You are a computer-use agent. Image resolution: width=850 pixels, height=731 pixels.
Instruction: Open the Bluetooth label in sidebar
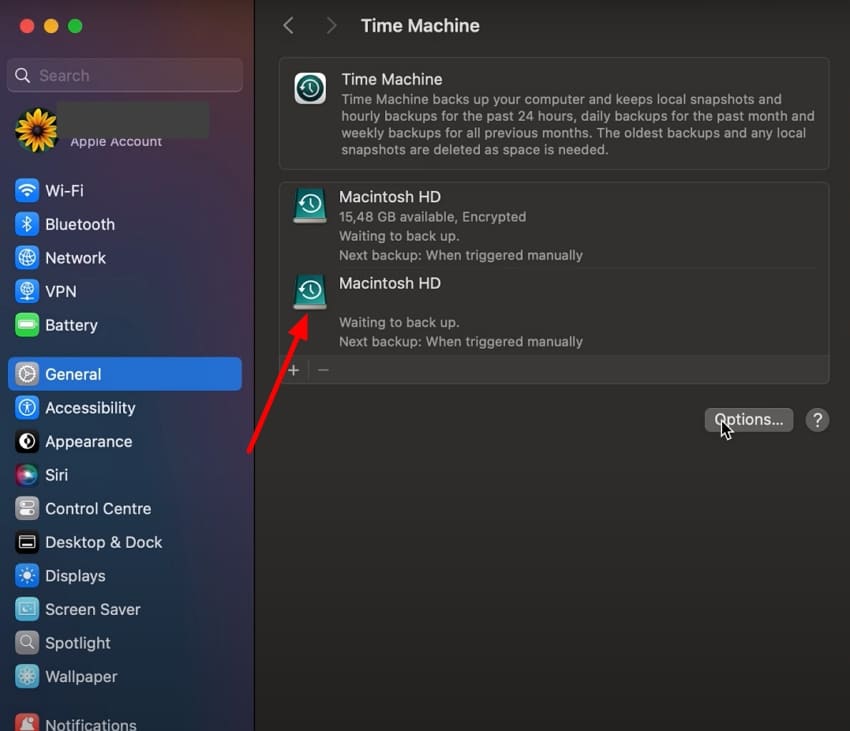click(x=80, y=225)
